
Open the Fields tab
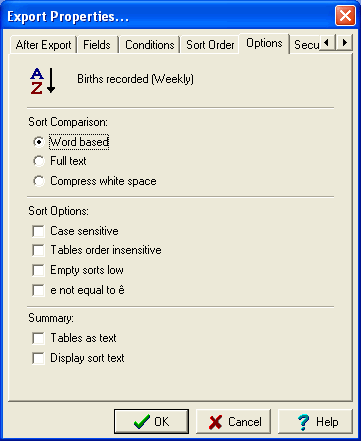click(x=97, y=45)
